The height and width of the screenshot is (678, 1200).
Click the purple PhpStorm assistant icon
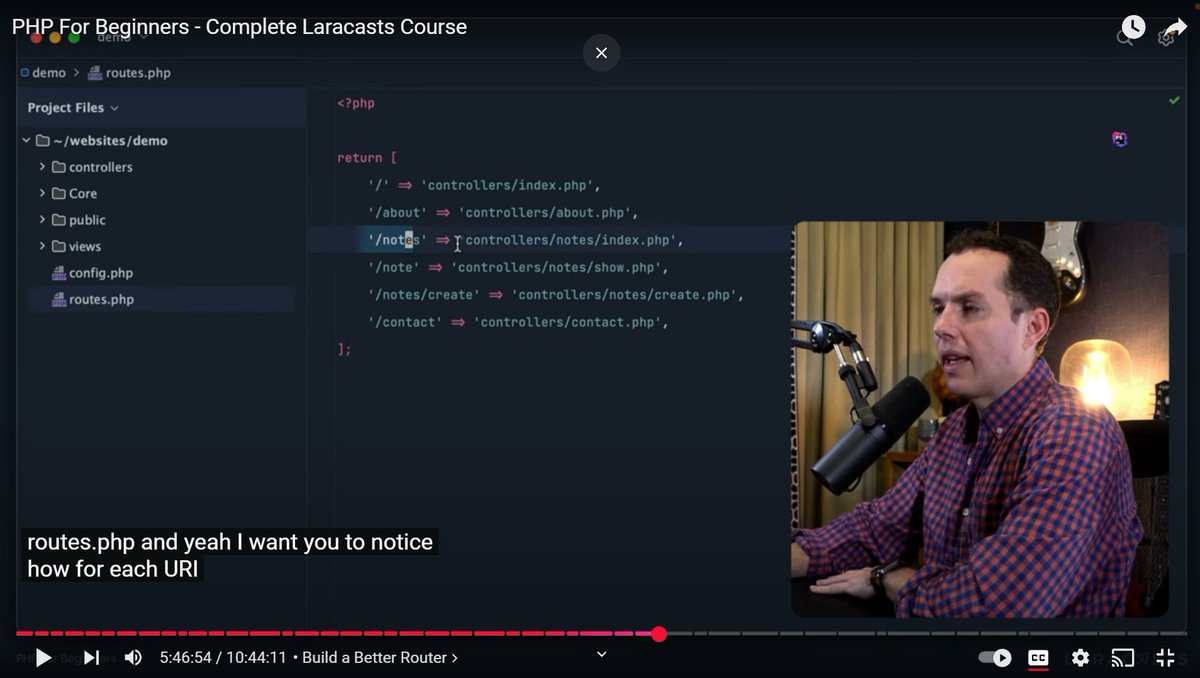pos(1120,139)
